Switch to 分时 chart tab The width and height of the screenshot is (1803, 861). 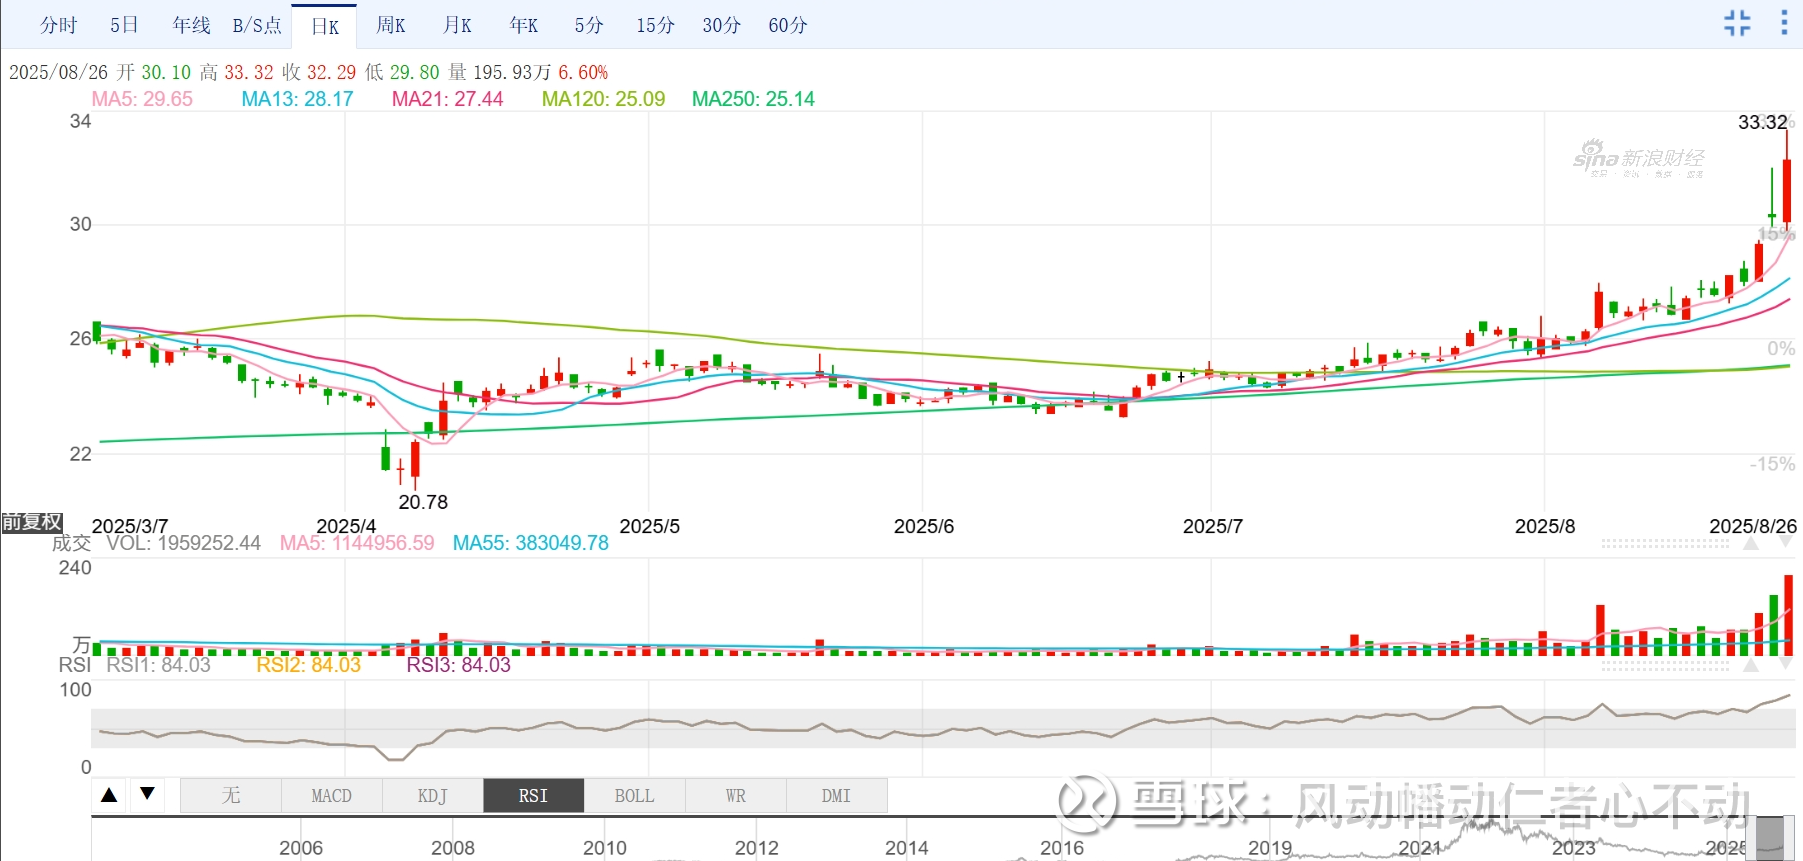(x=58, y=25)
